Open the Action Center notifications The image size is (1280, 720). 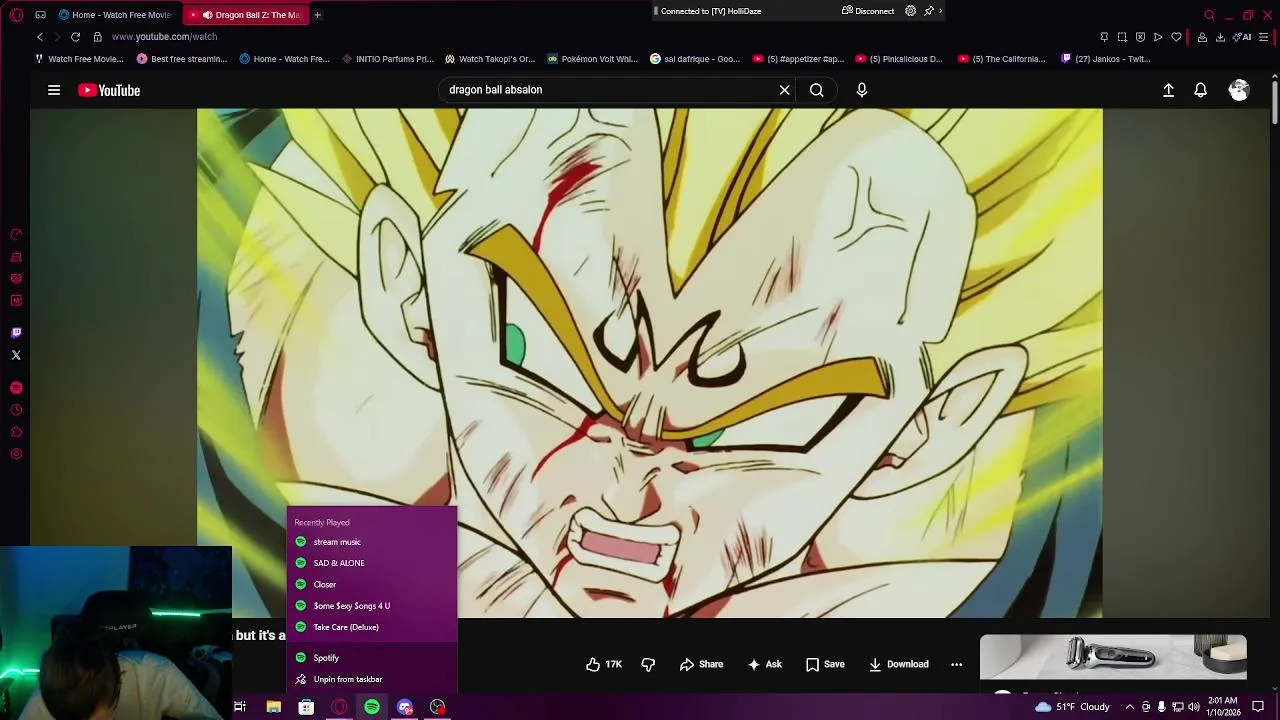(x=1258, y=707)
